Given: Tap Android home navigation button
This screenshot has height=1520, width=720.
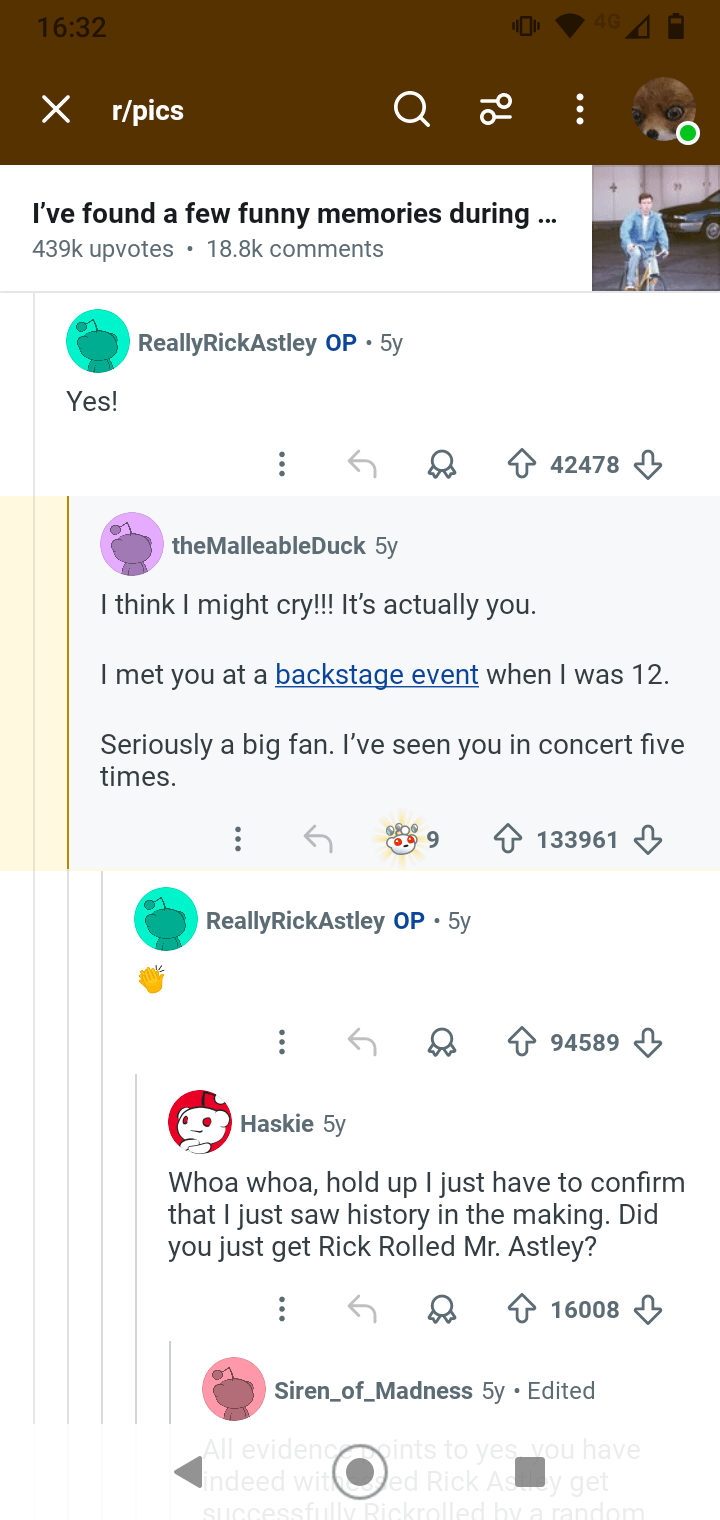Looking at the screenshot, I should click(360, 1471).
